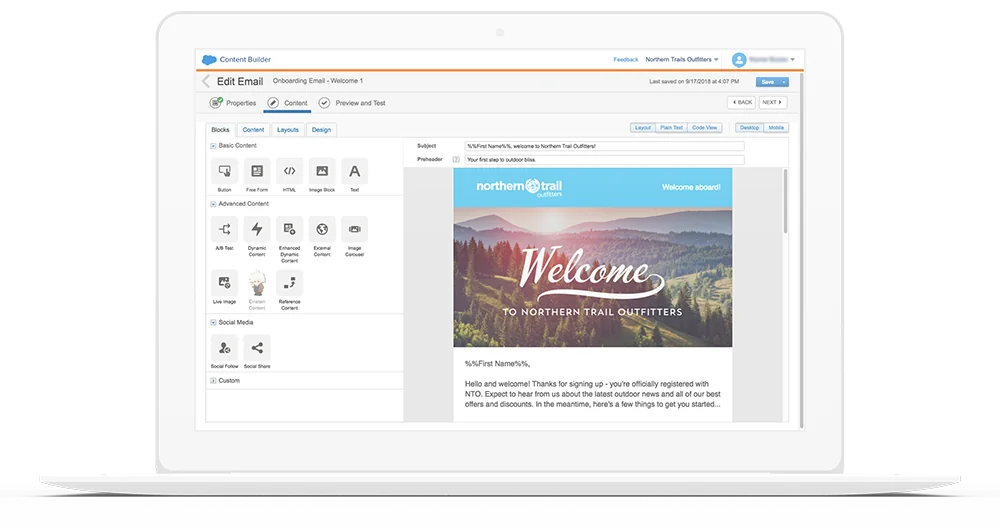Open the Preheader help icon

[456, 159]
